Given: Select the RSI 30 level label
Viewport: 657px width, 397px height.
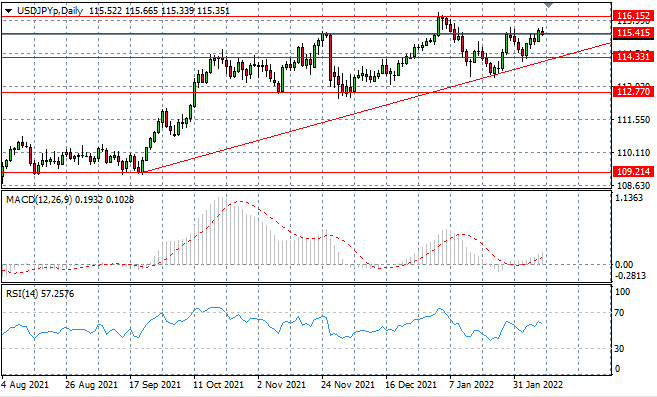Looking at the screenshot, I should (x=619, y=348).
